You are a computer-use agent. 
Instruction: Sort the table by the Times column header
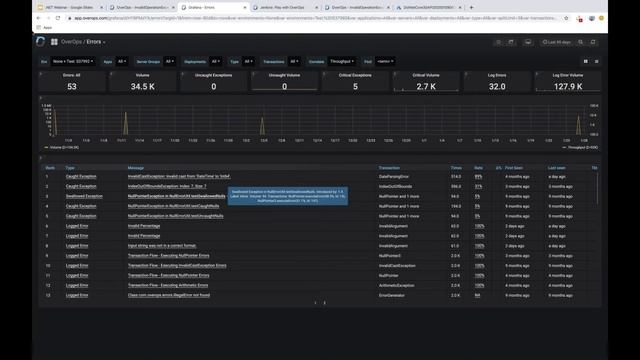tap(456, 168)
